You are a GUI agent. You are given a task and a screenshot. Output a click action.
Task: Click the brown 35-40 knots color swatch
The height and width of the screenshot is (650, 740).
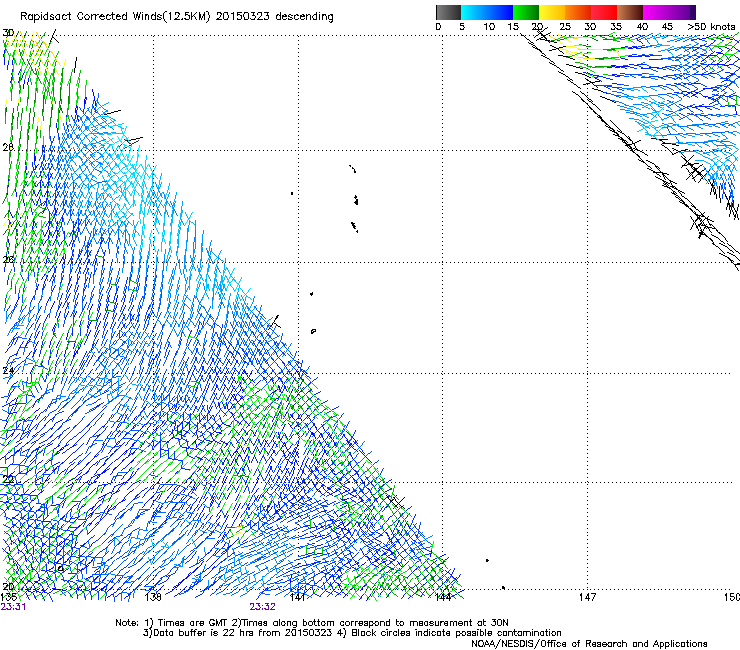pos(630,12)
